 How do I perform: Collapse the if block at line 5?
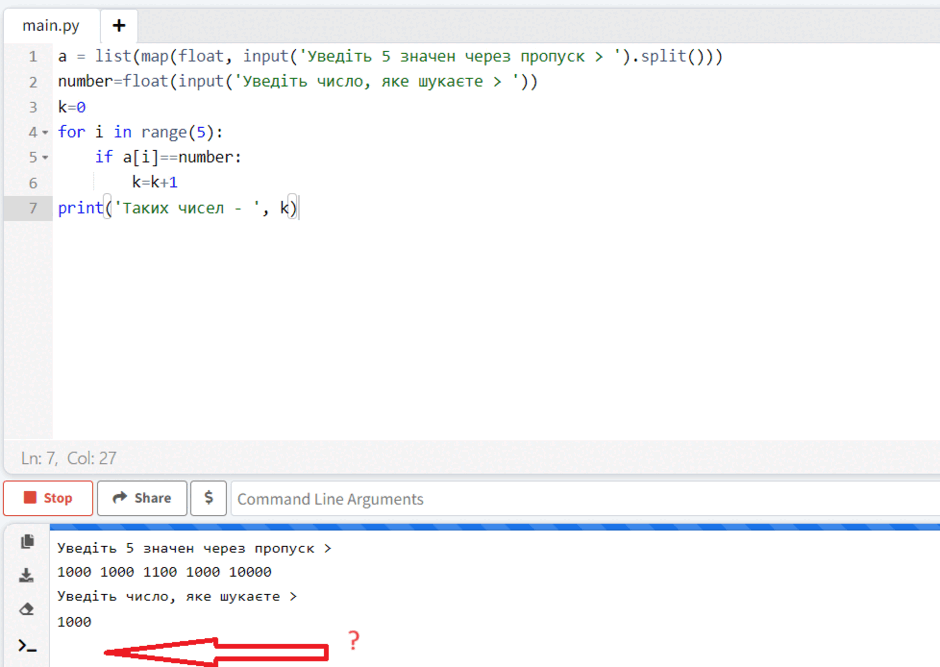pos(45,158)
